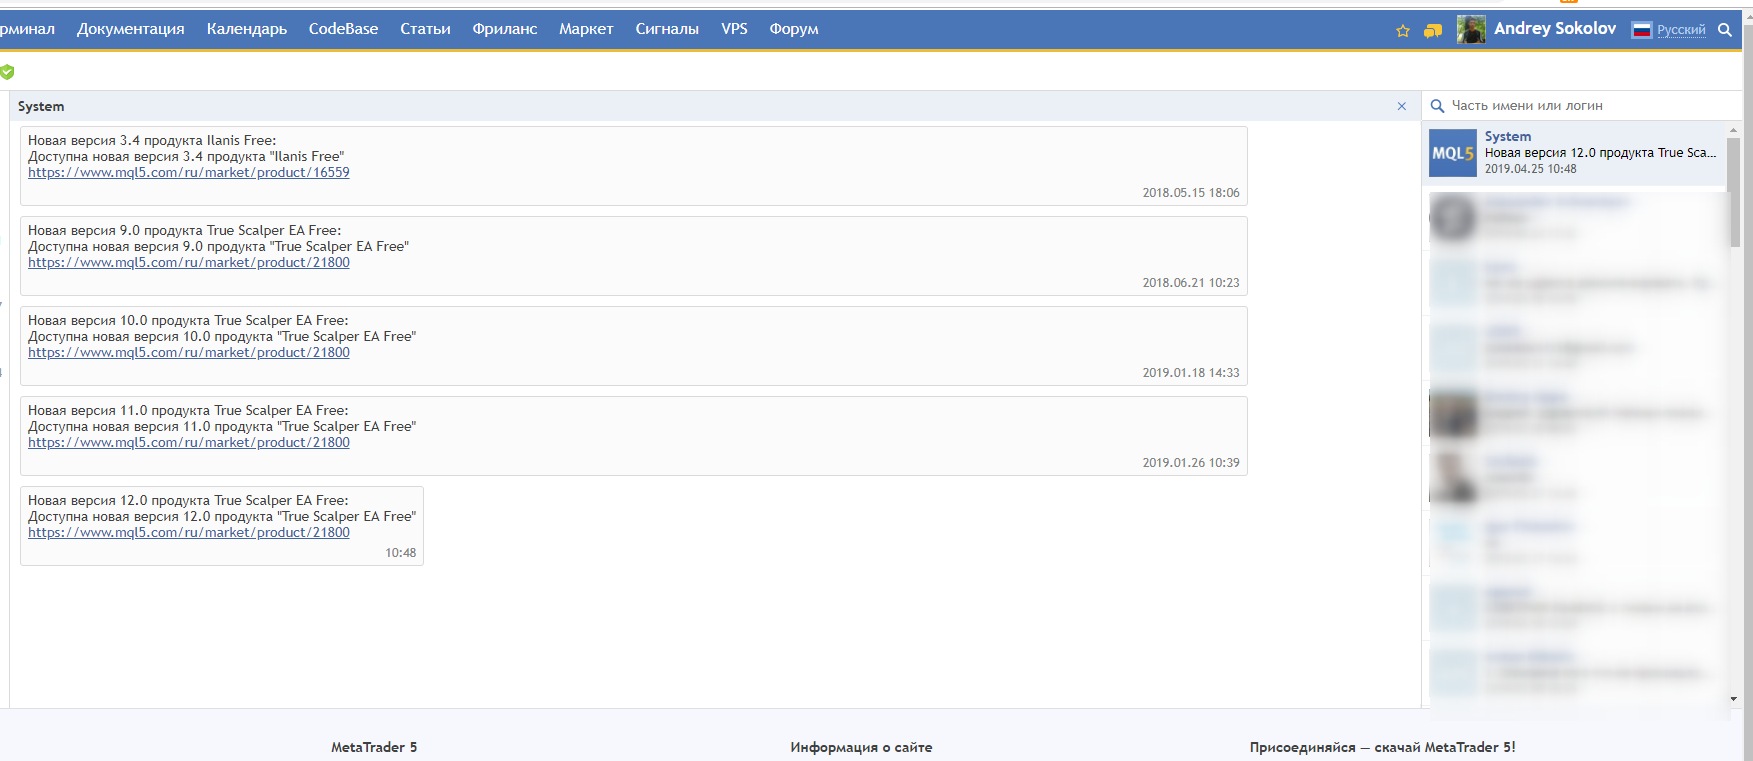
Task: Open Andrey Sokolov profile name
Action: pyautogui.click(x=1555, y=29)
